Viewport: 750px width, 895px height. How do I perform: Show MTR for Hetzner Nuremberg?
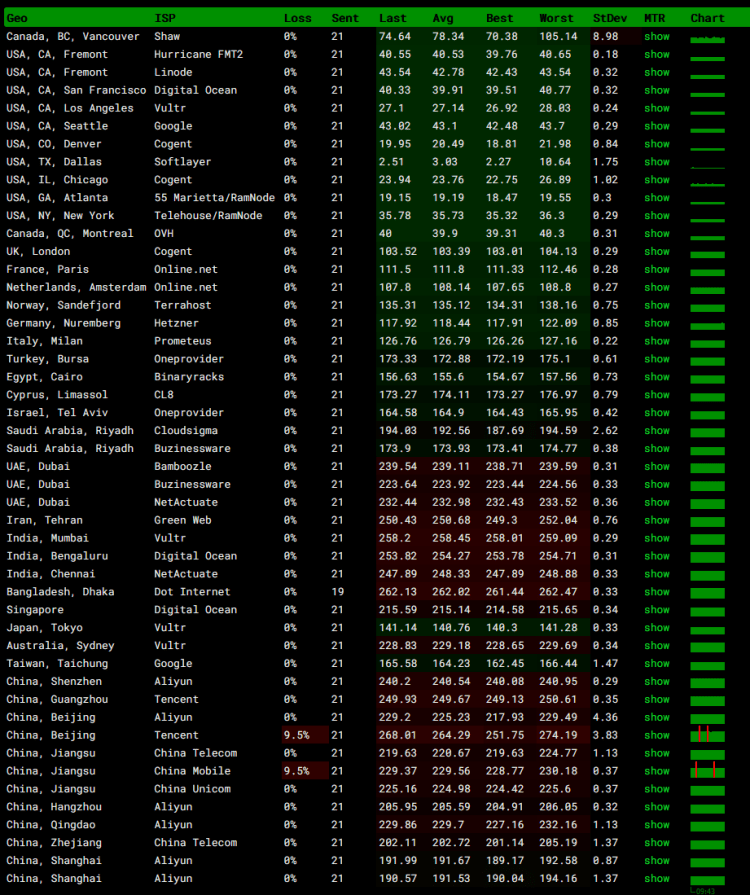(x=656, y=323)
